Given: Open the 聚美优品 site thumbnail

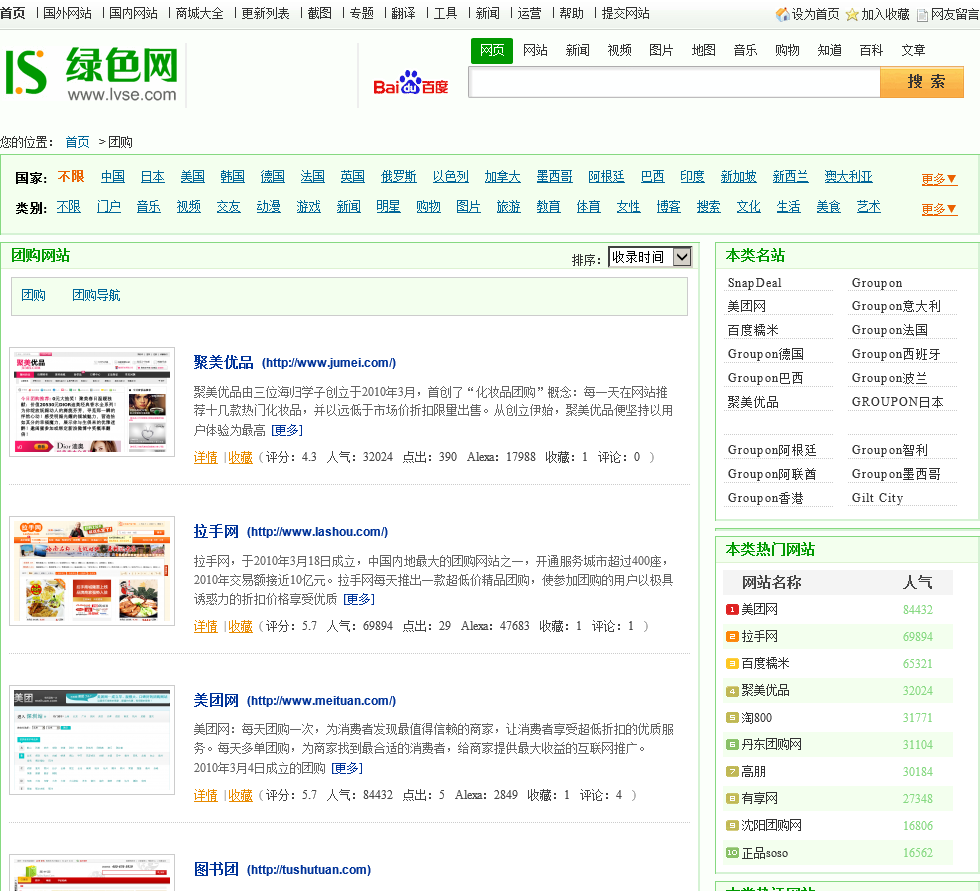Looking at the screenshot, I should click(x=92, y=402).
